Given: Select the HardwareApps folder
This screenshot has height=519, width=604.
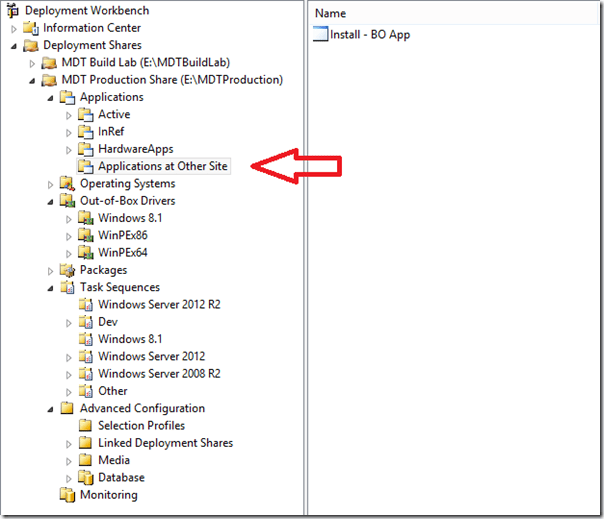Looking at the screenshot, I should point(135,149).
